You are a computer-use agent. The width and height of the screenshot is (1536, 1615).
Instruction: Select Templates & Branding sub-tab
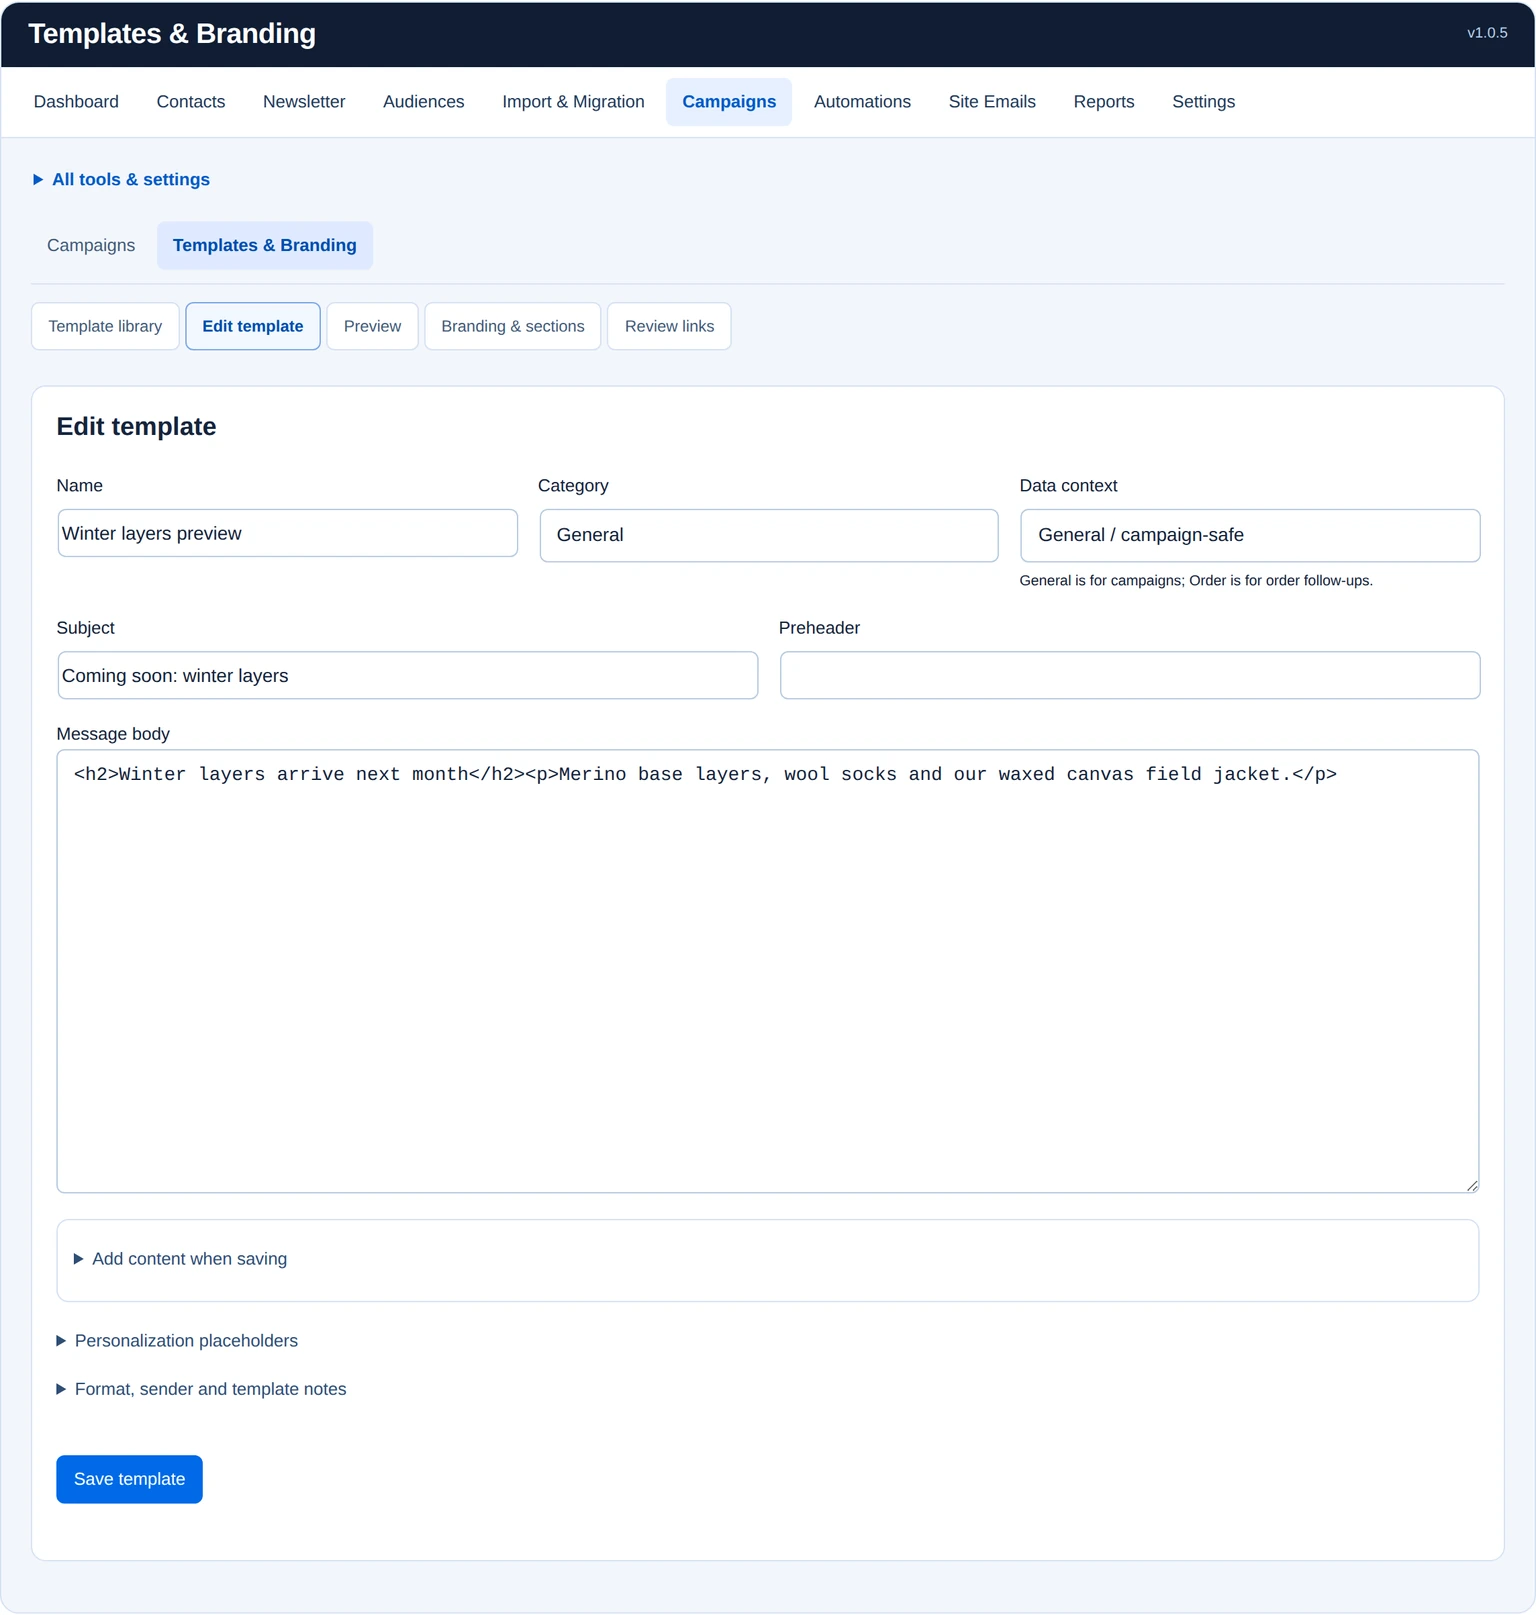(x=265, y=246)
